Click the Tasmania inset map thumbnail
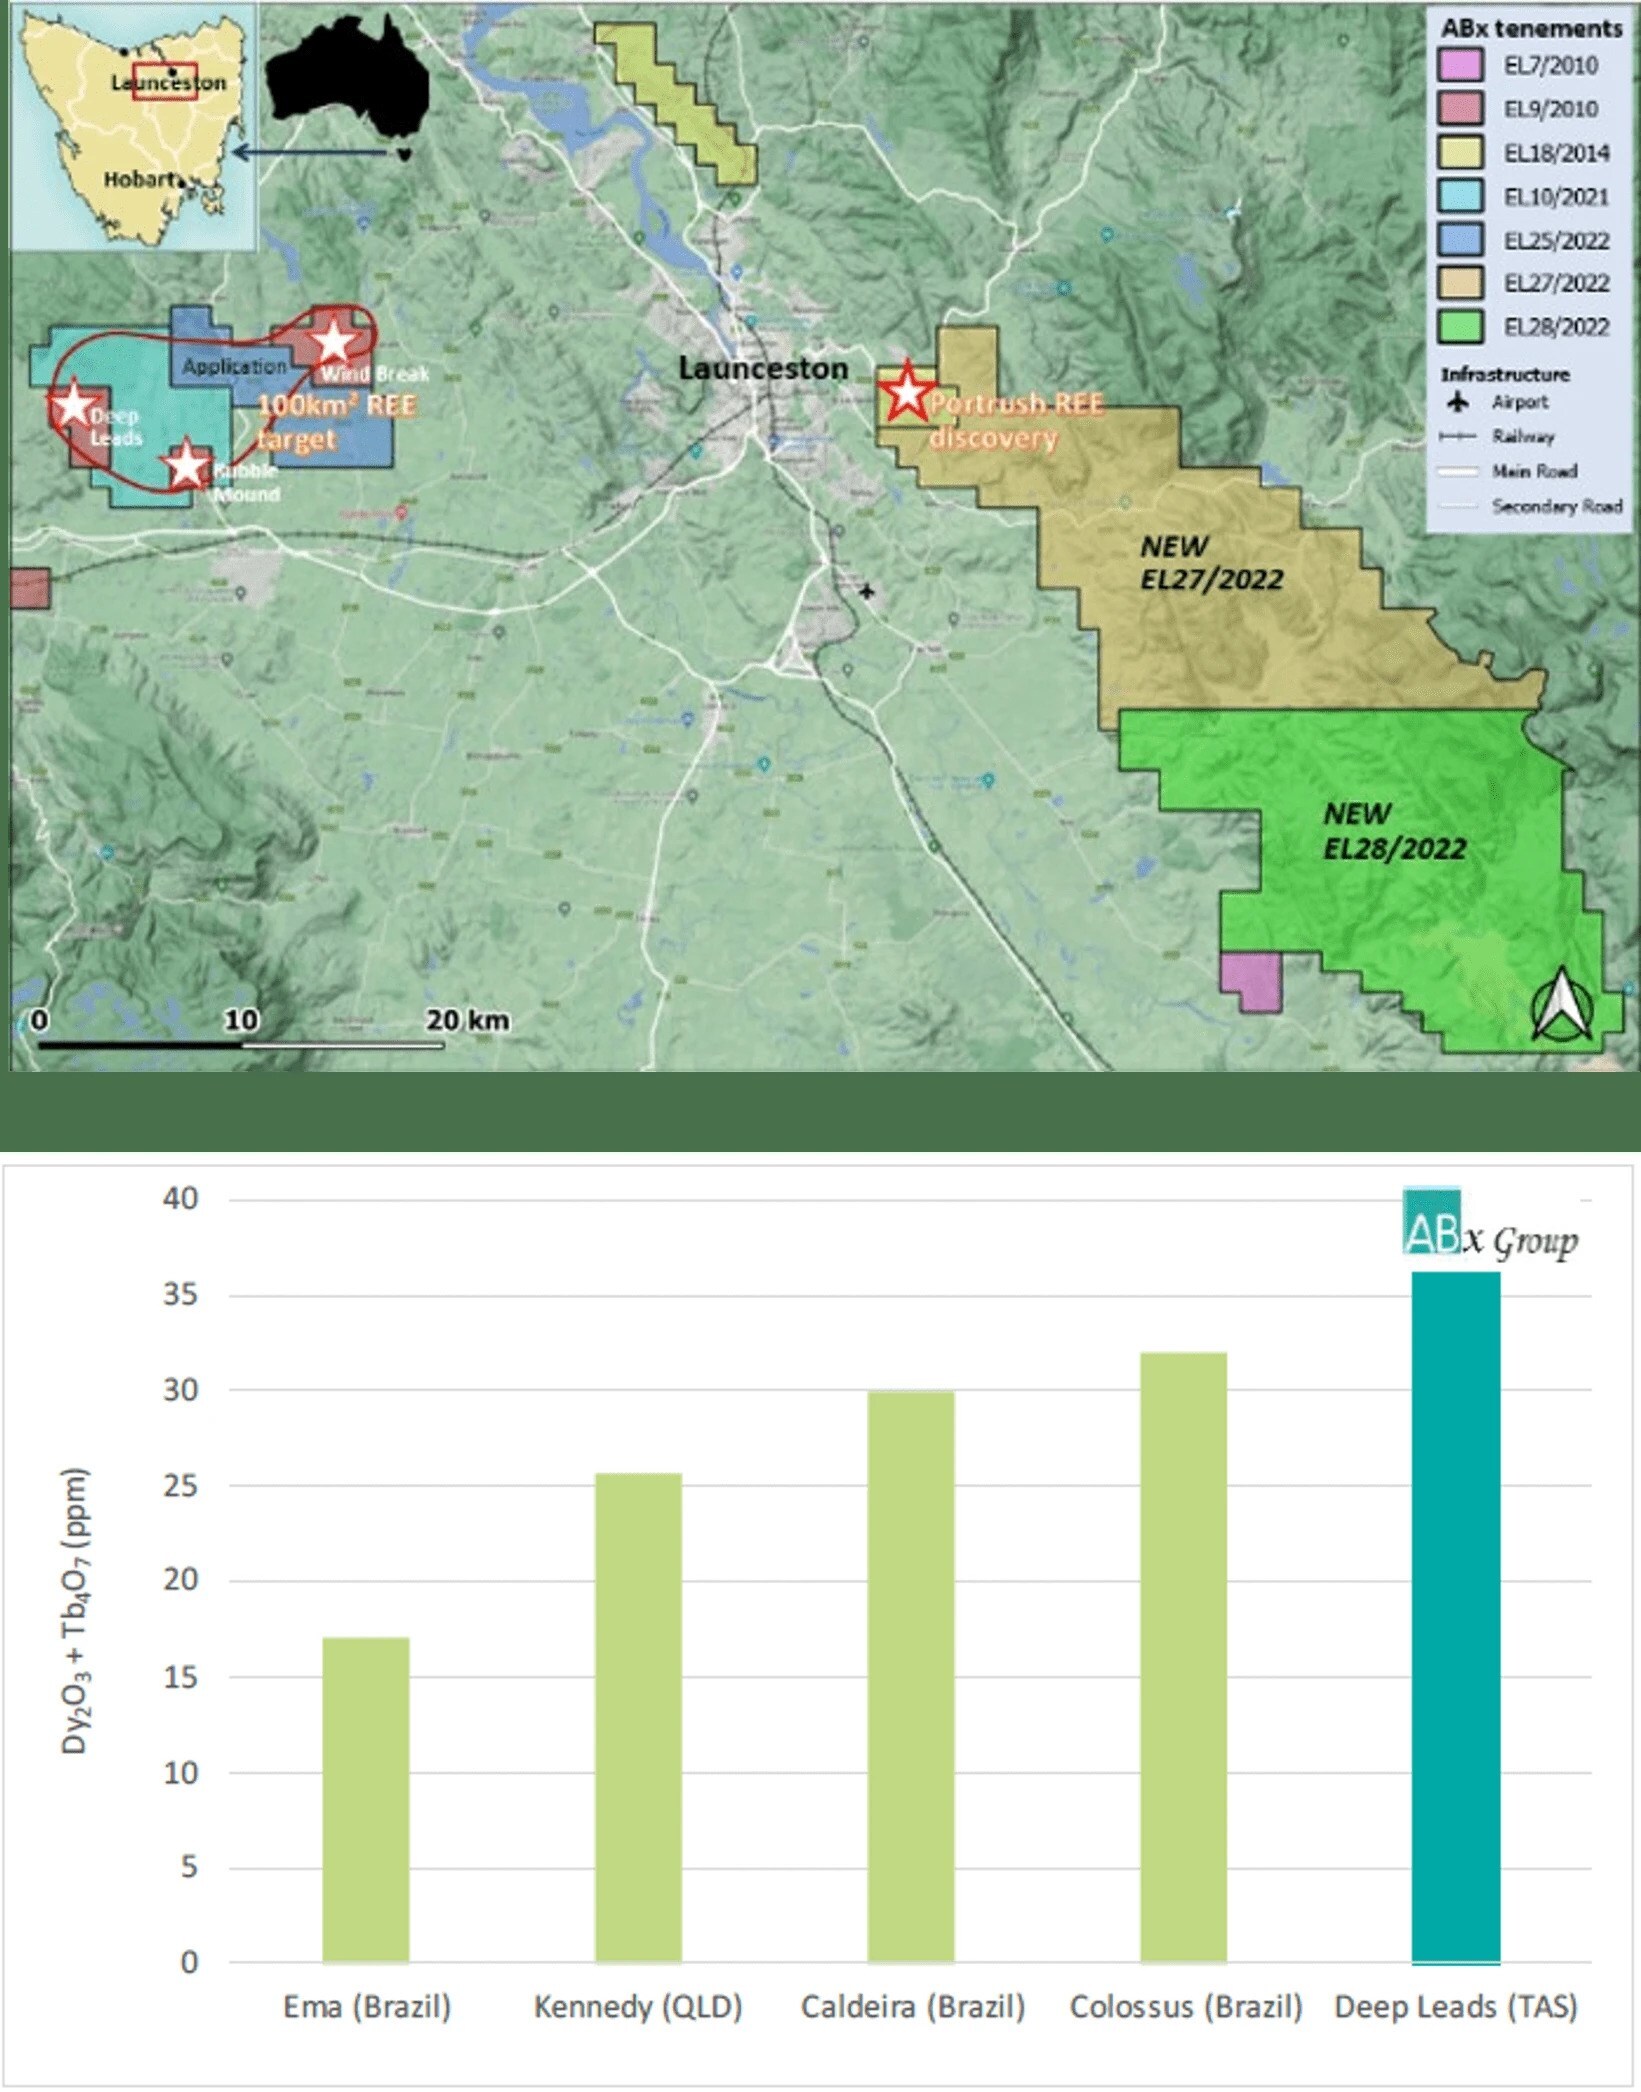Screen dimensions: 1641x2092 [134, 126]
